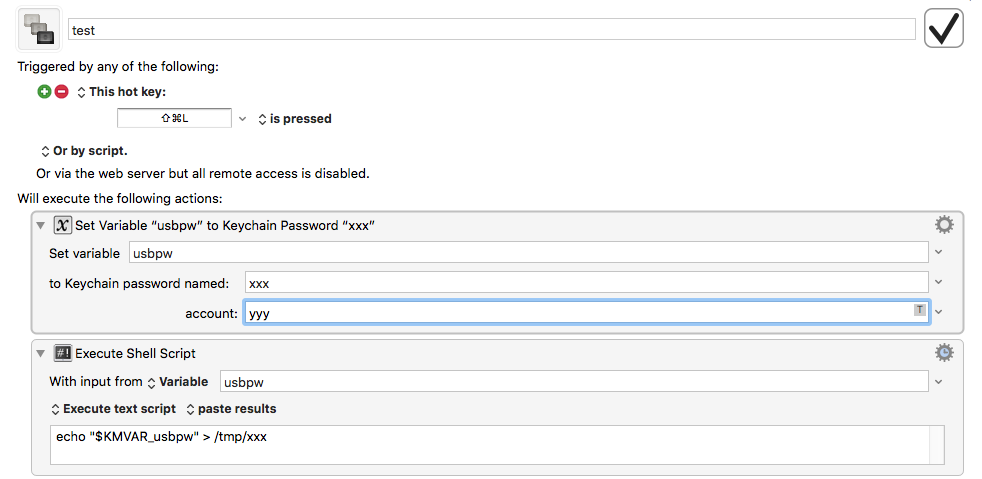Open the 'This hot key' trigger type menu
Viewport: 982px width, 479px height.
(121, 92)
